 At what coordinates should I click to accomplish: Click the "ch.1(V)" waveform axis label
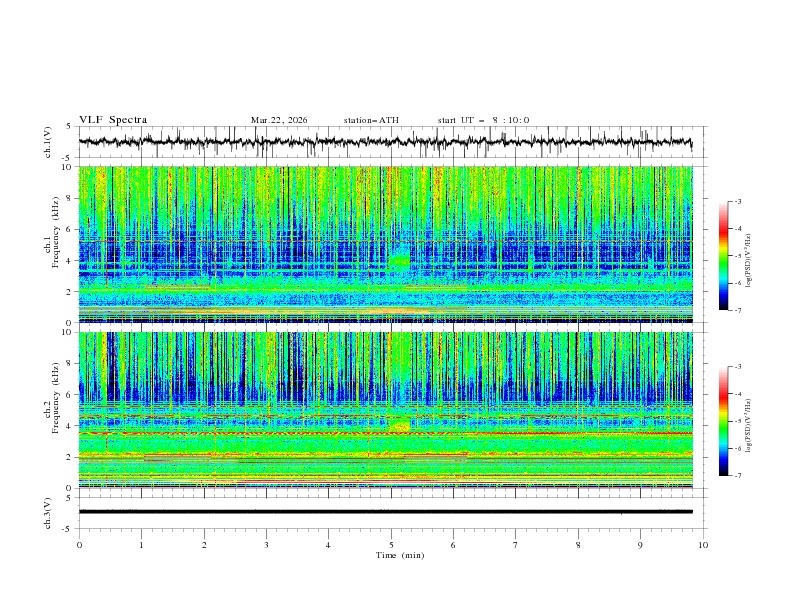pyautogui.click(x=48, y=142)
